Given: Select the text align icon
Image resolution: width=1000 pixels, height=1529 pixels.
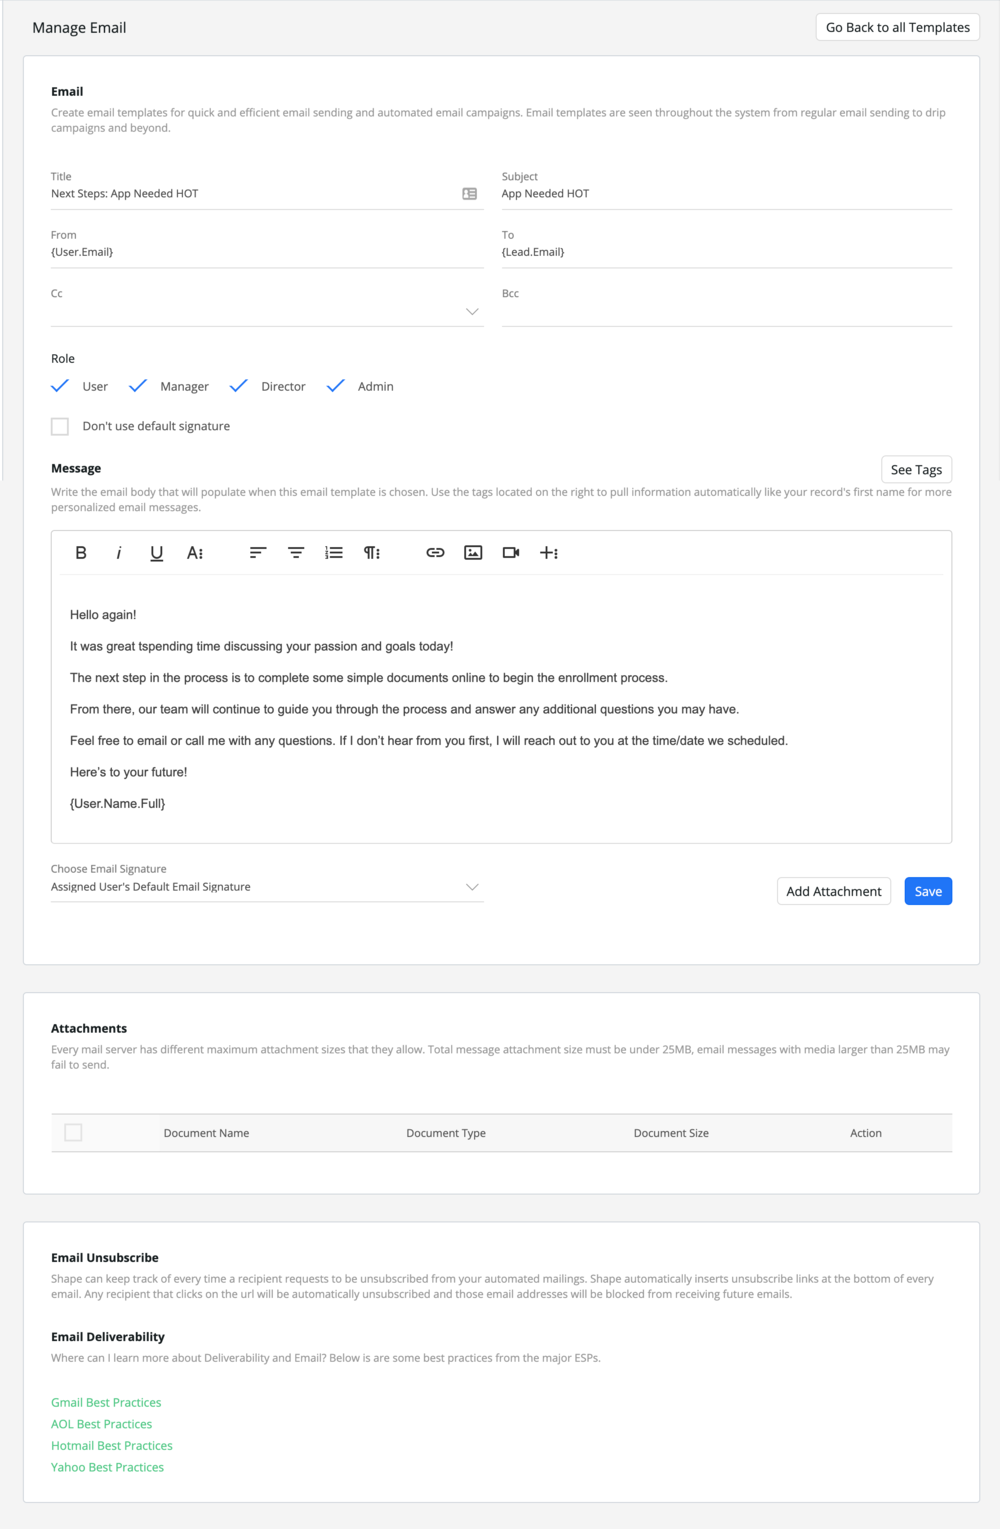Looking at the screenshot, I should [x=258, y=553].
